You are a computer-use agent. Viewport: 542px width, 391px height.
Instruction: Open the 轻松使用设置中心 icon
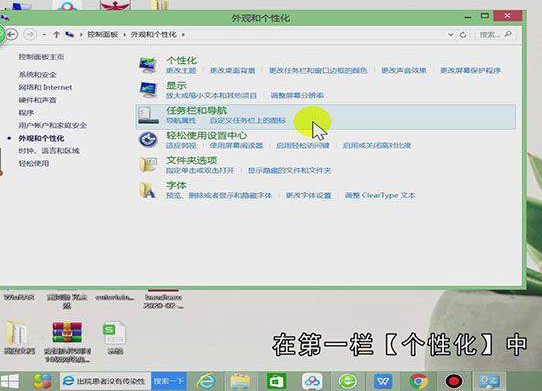click(x=148, y=140)
